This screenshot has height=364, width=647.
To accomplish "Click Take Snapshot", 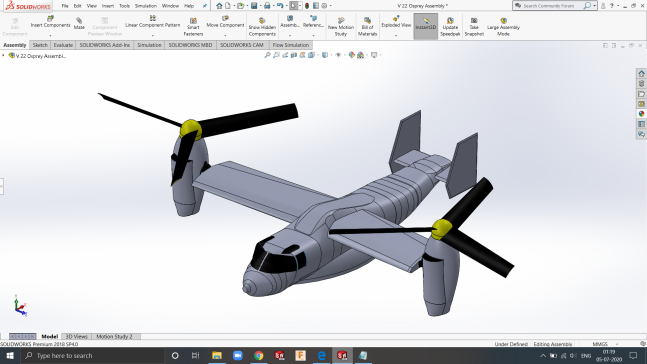I will pyautogui.click(x=474, y=27).
